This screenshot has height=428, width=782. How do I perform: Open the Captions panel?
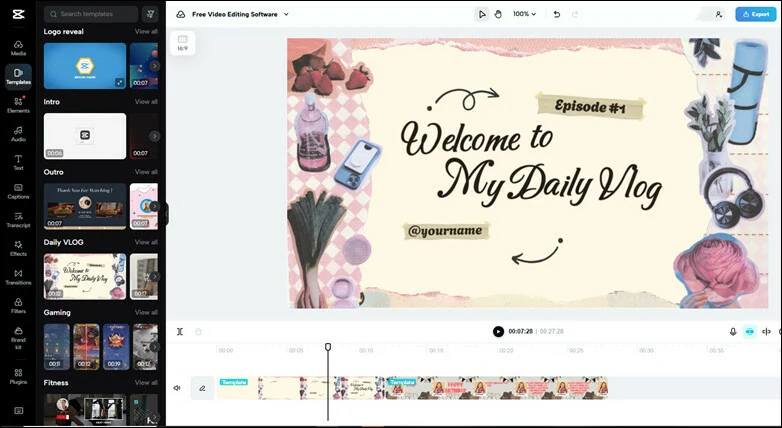(x=18, y=191)
